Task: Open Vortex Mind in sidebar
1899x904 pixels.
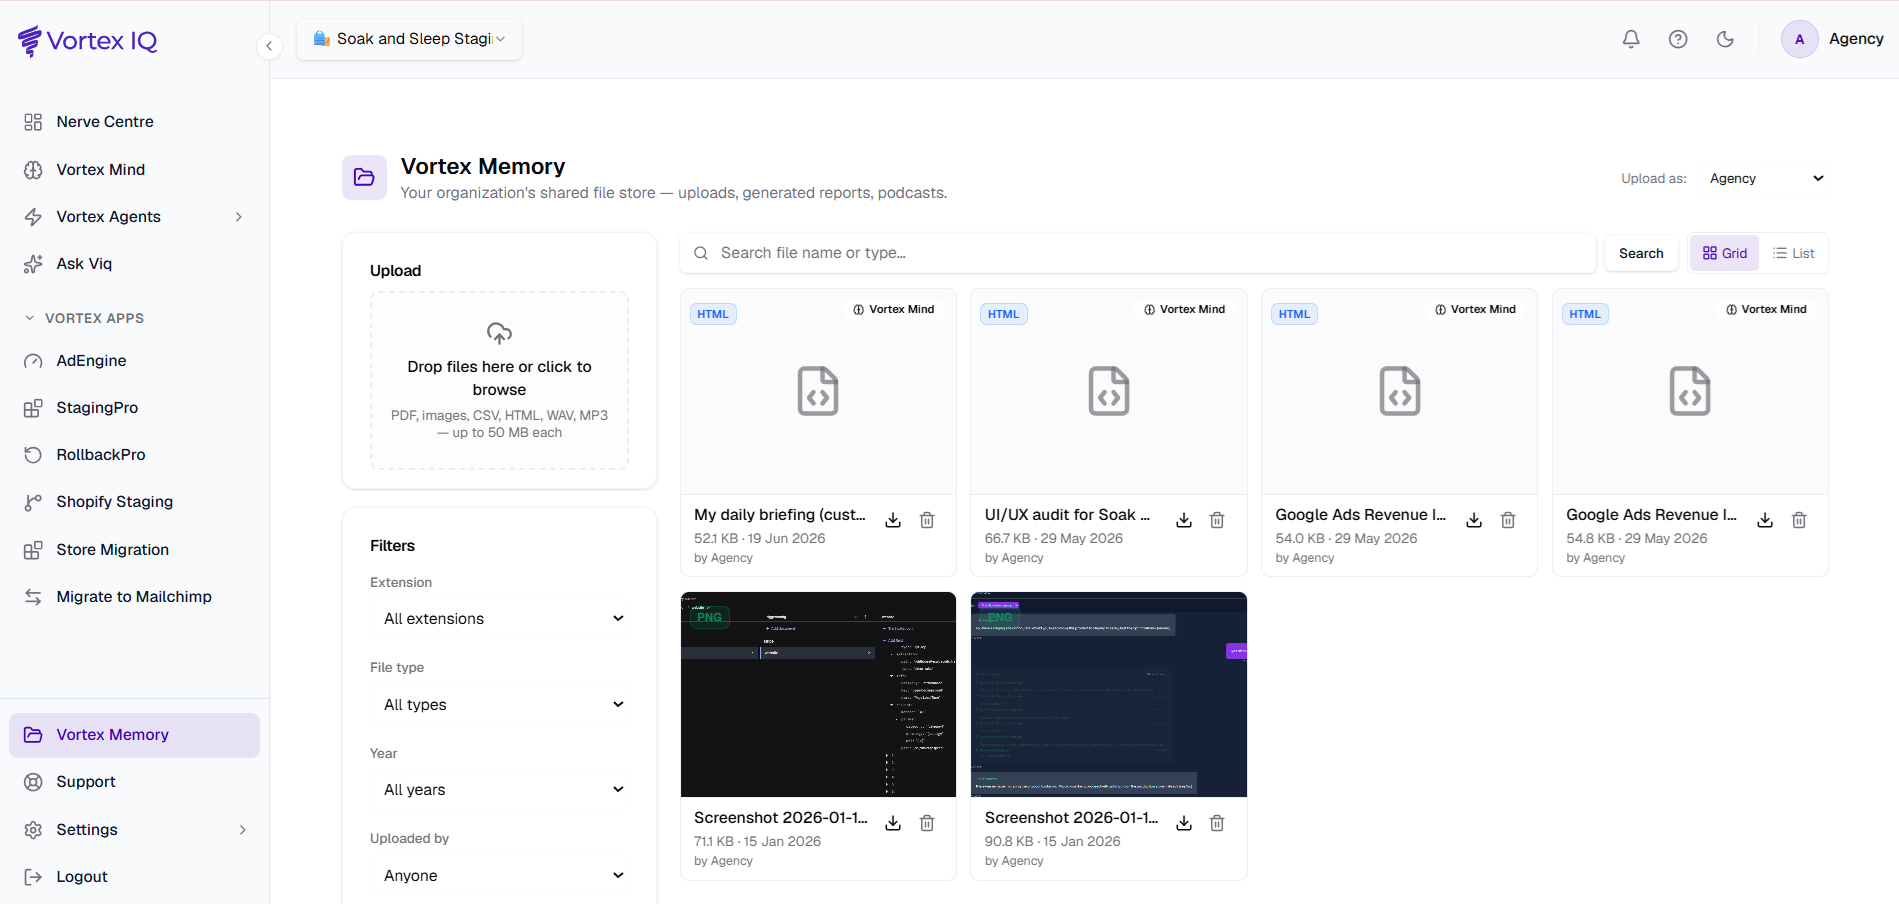Action: (x=135, y=170)
